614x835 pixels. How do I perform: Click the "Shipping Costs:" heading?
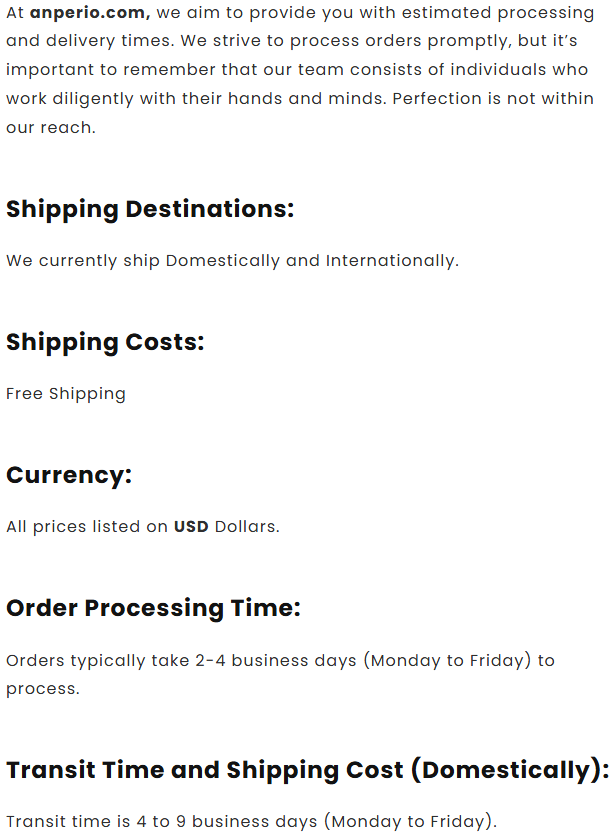pyautogui.click(x=105, y=342)
